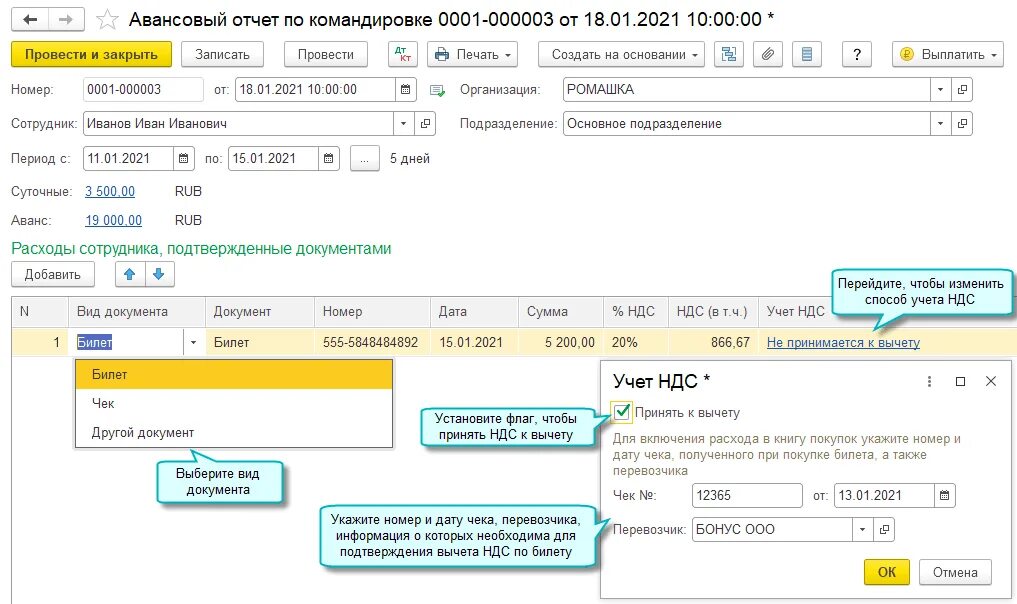Click the Сумма cell 5 200,00
1017x604 pixels.
tap(561, 343)
